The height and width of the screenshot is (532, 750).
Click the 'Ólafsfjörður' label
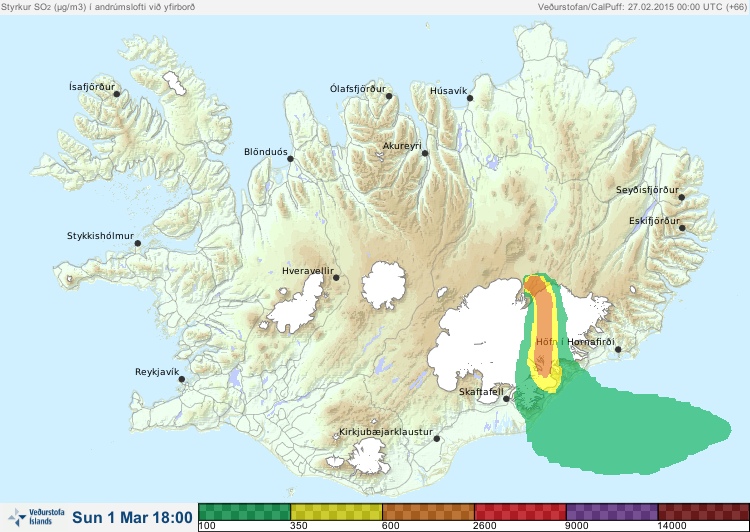coord(358,89)
